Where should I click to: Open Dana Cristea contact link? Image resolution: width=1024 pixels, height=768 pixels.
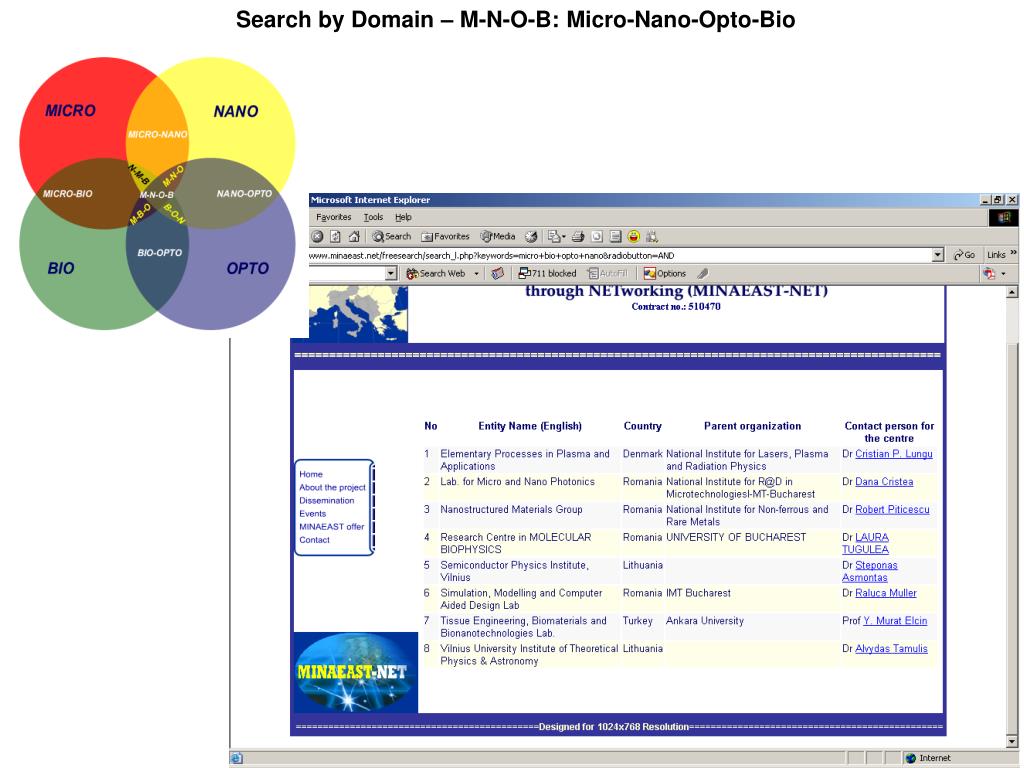click(884, 482)
